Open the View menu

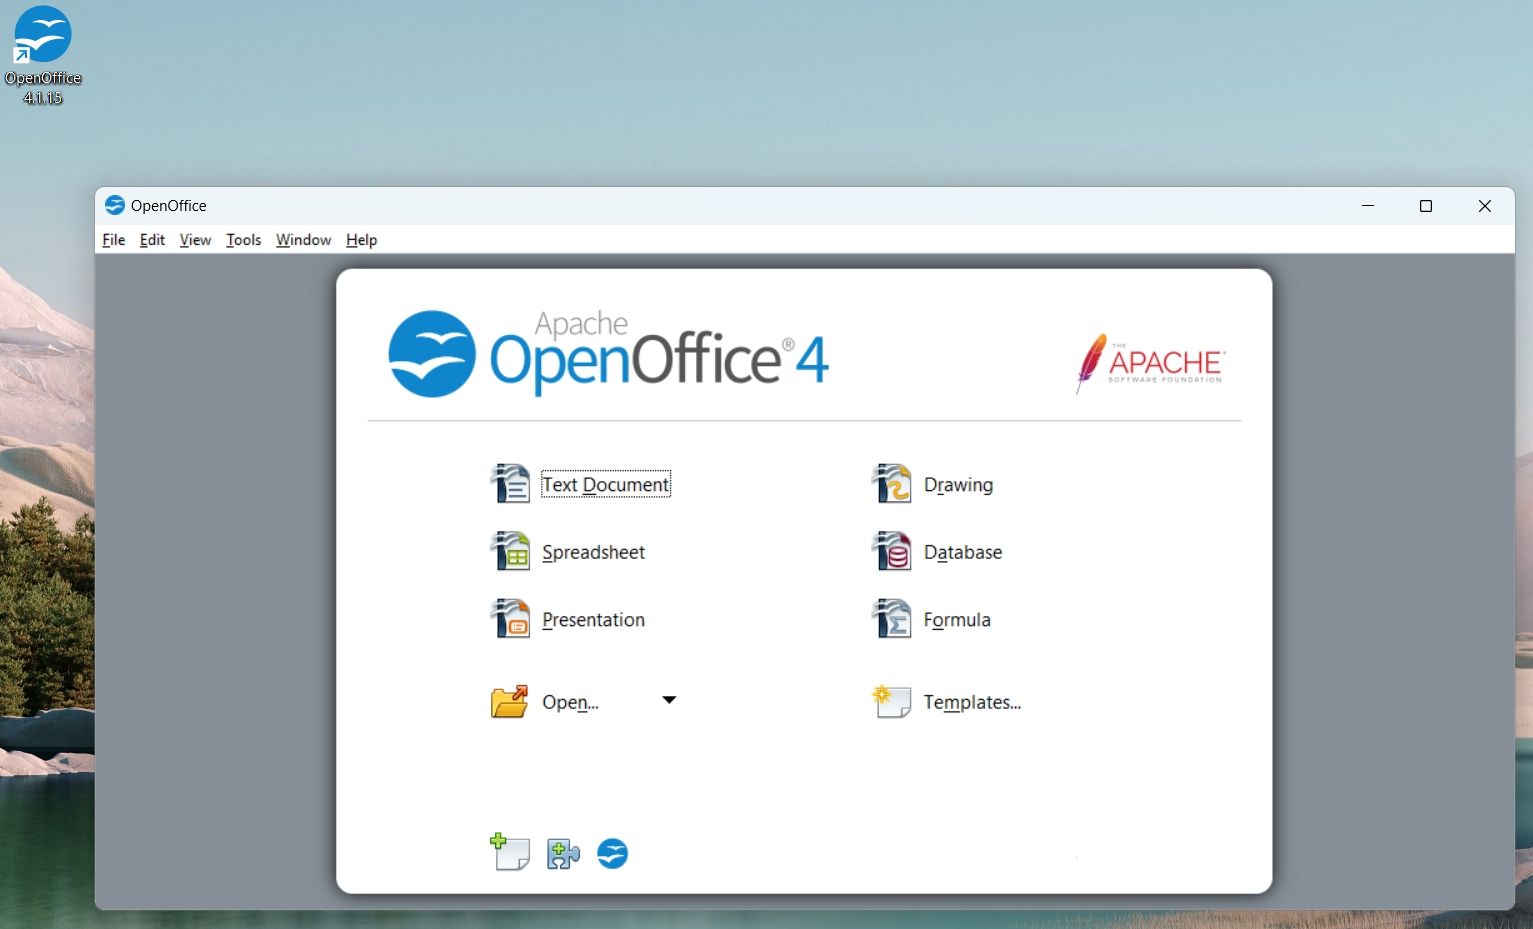195,240
